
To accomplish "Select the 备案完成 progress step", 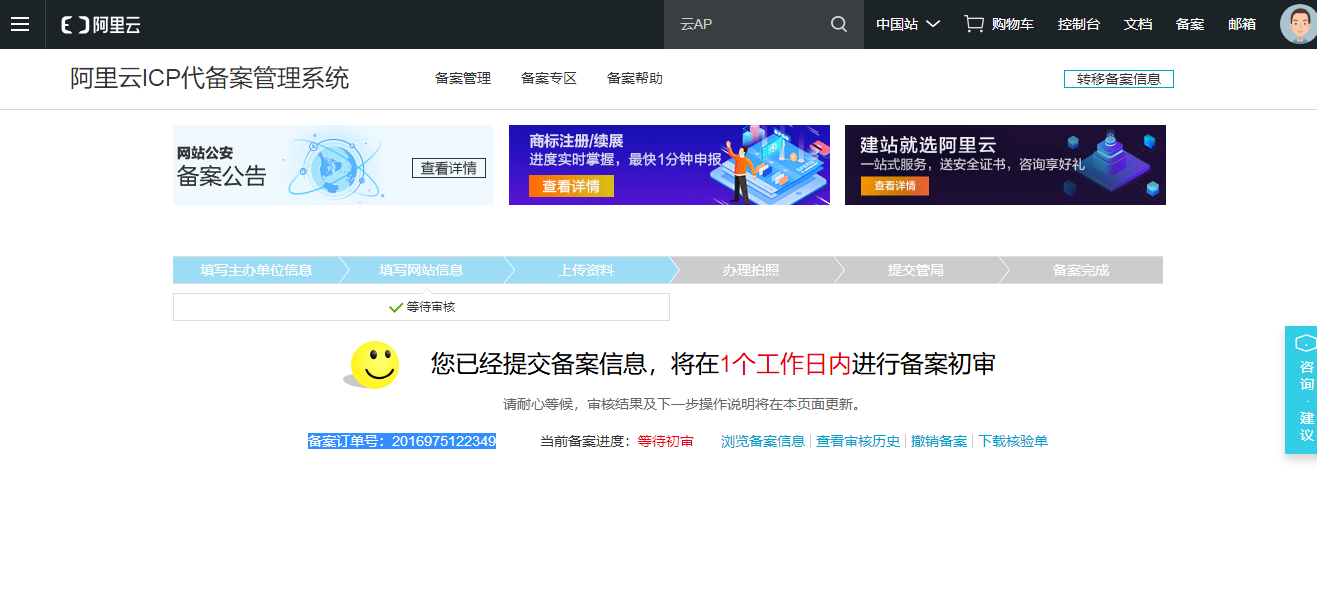I will click(x=1081, y=270).
